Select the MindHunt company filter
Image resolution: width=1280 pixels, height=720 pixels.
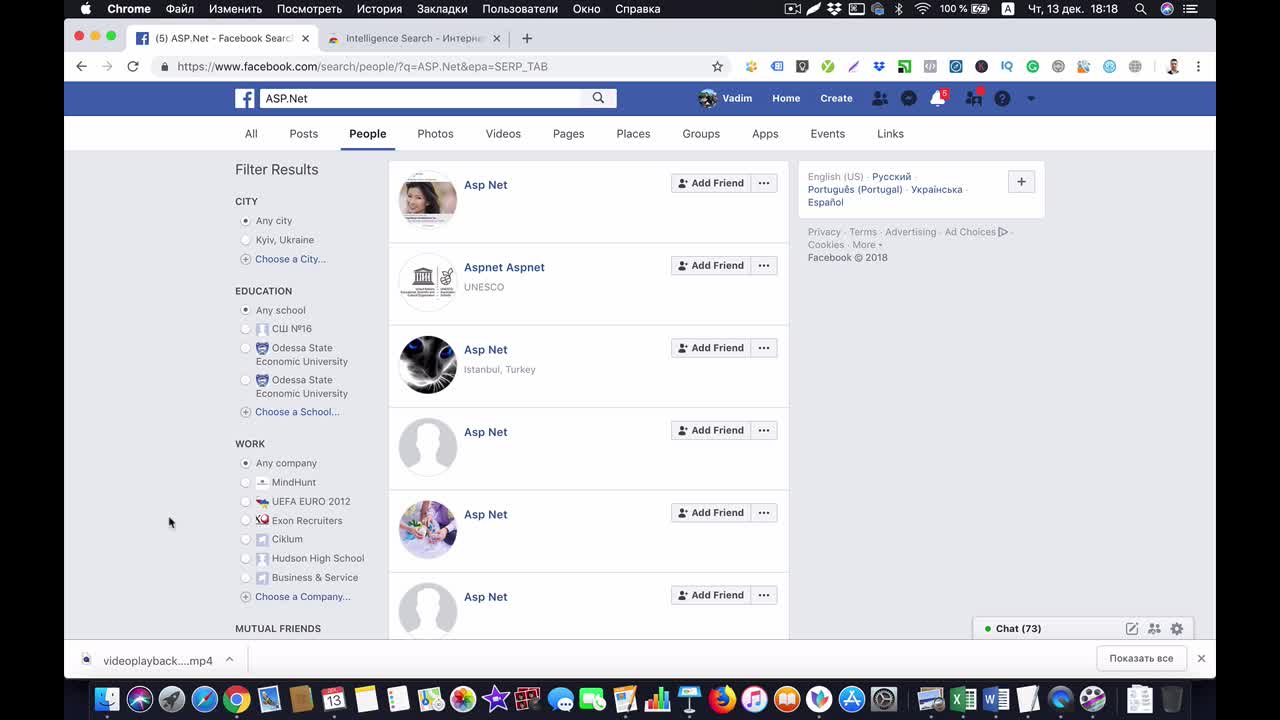click(x=246, y=482)
